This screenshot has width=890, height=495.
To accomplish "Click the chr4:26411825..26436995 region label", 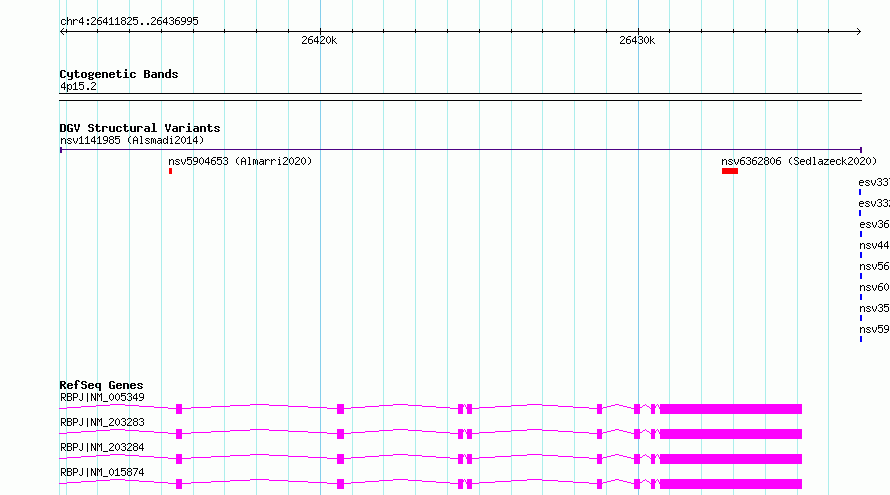I will 129,21.
